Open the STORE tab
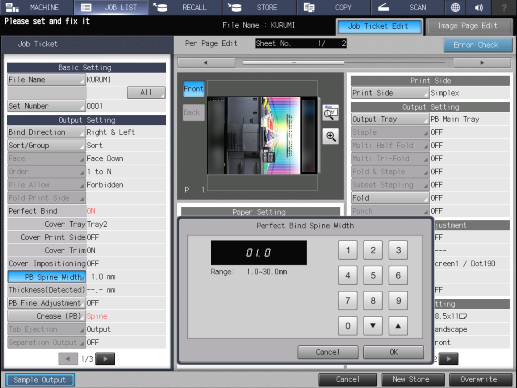Viewport: 517px width, 388px height. click(x=259, y=7)
